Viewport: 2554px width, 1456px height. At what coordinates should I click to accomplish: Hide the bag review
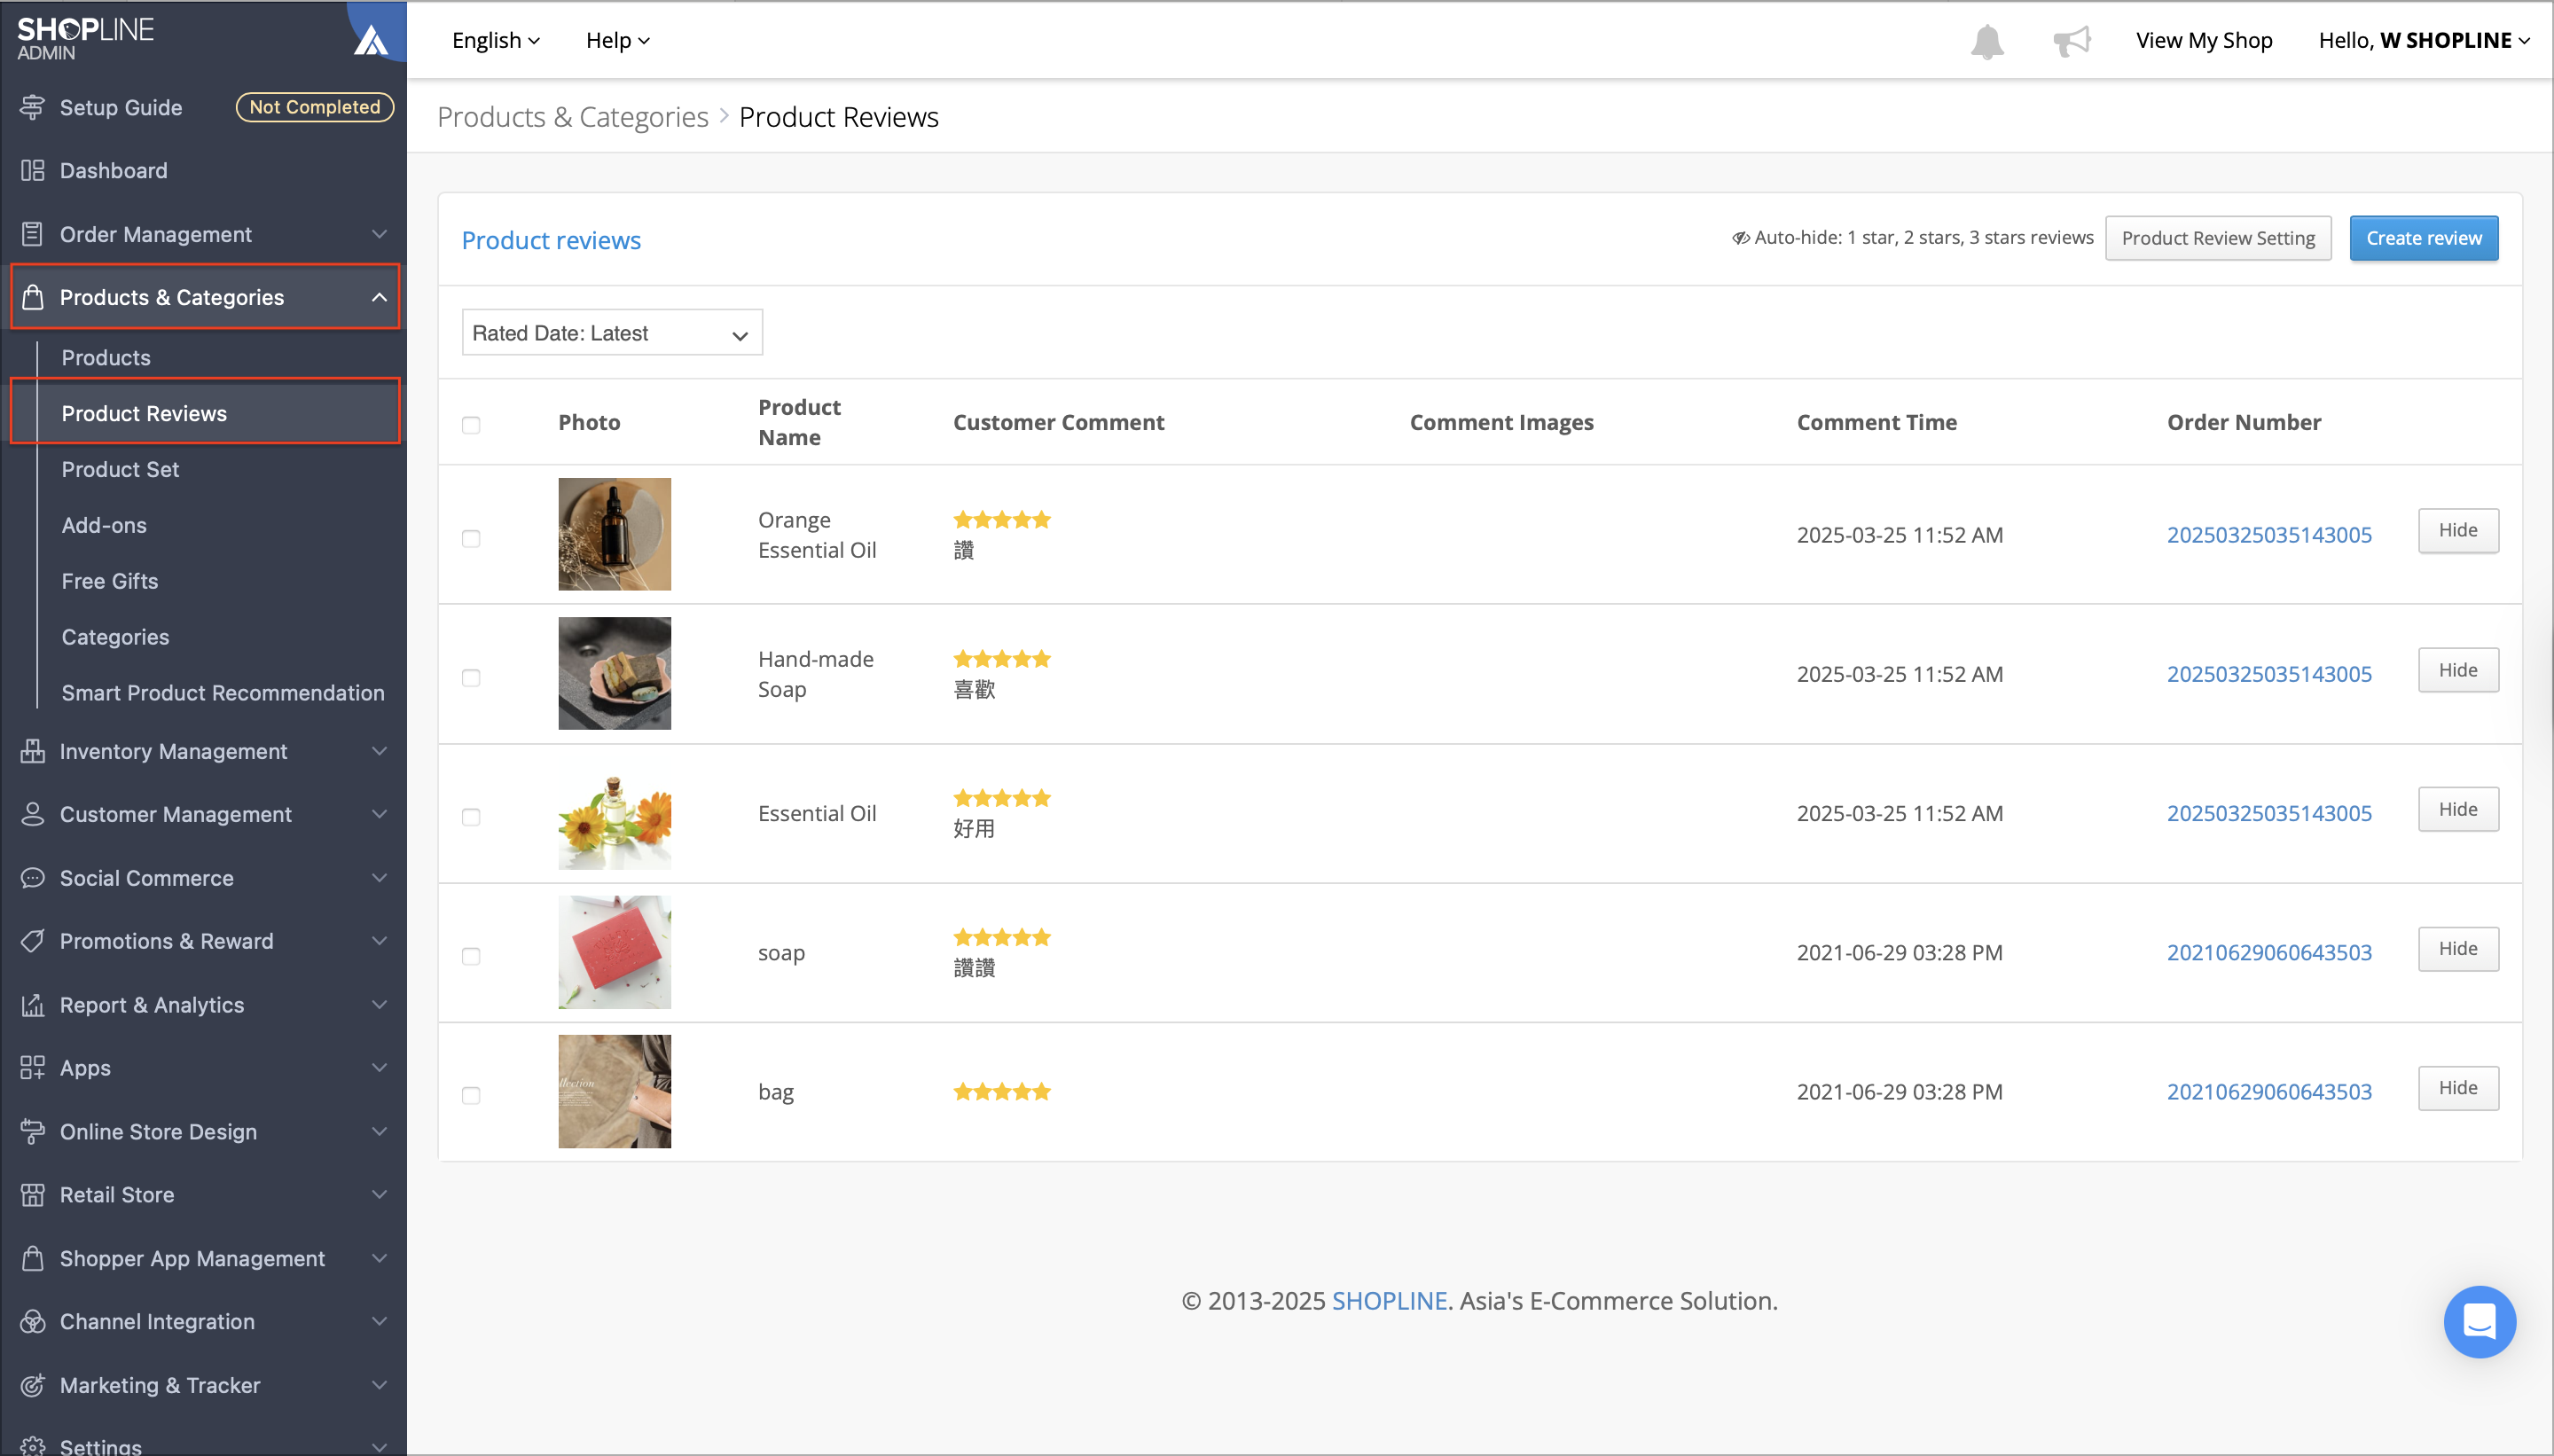point(2457,1088)
